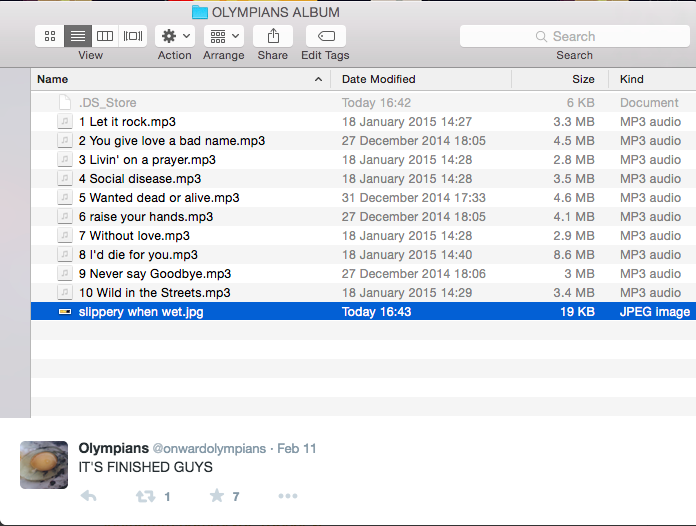696x526 pixels.
Task: Select list view button in toolbar
Action: (78, 36)
